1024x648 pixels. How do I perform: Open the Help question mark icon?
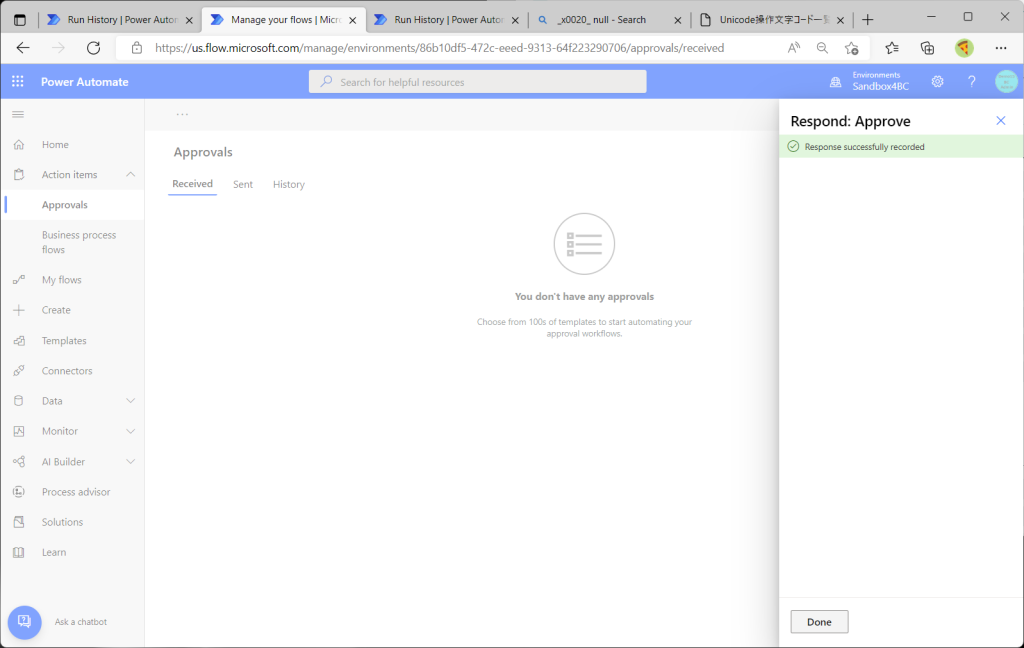point(972,82)
